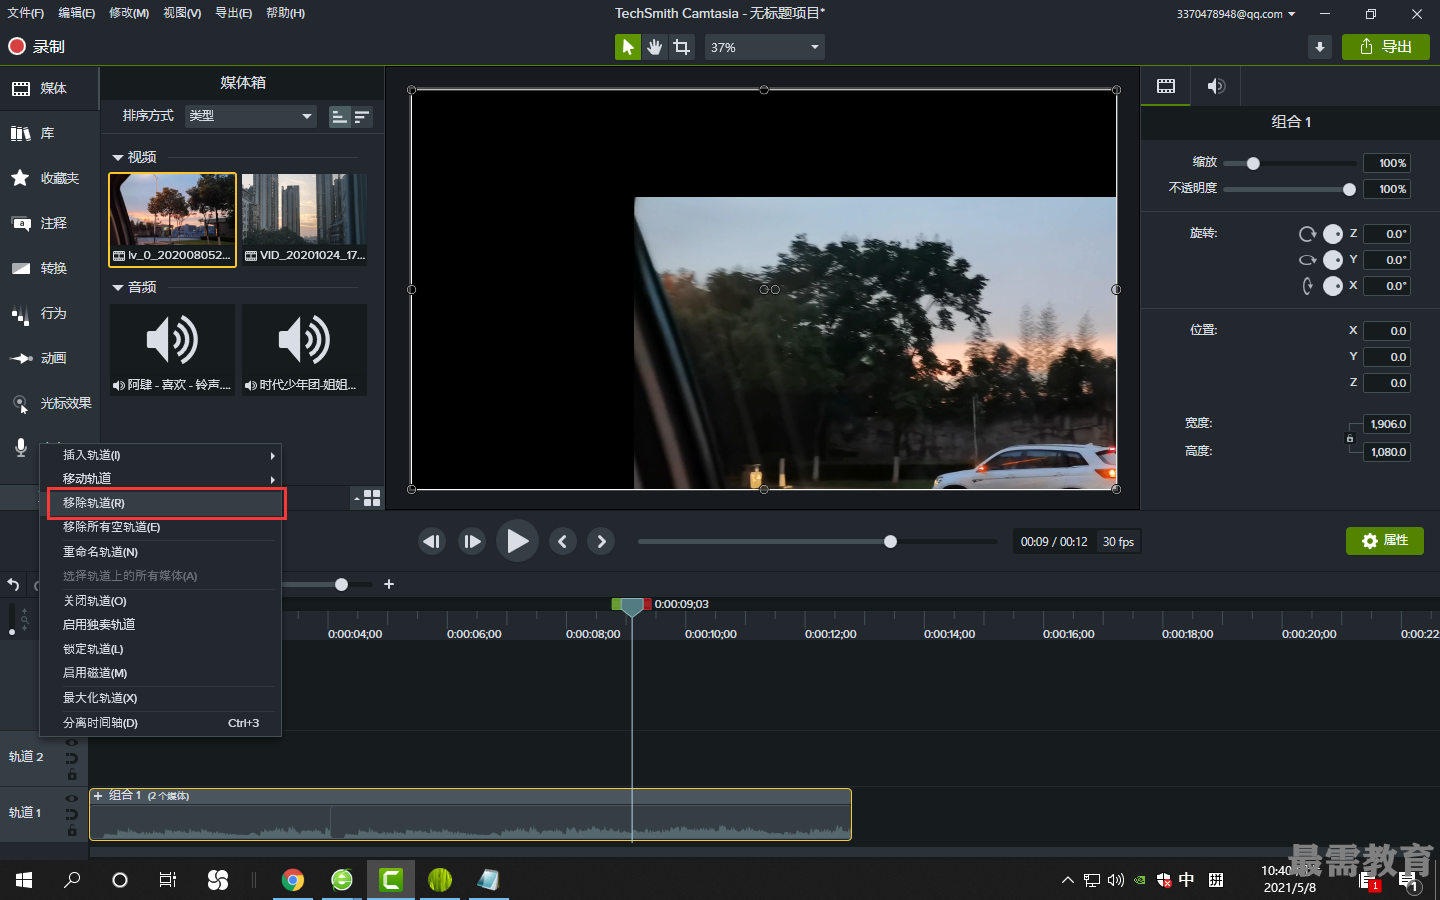1440x900 pixels.
Task: Choose 重命名轨道 from the context menu
Action: tap(160, 552)
